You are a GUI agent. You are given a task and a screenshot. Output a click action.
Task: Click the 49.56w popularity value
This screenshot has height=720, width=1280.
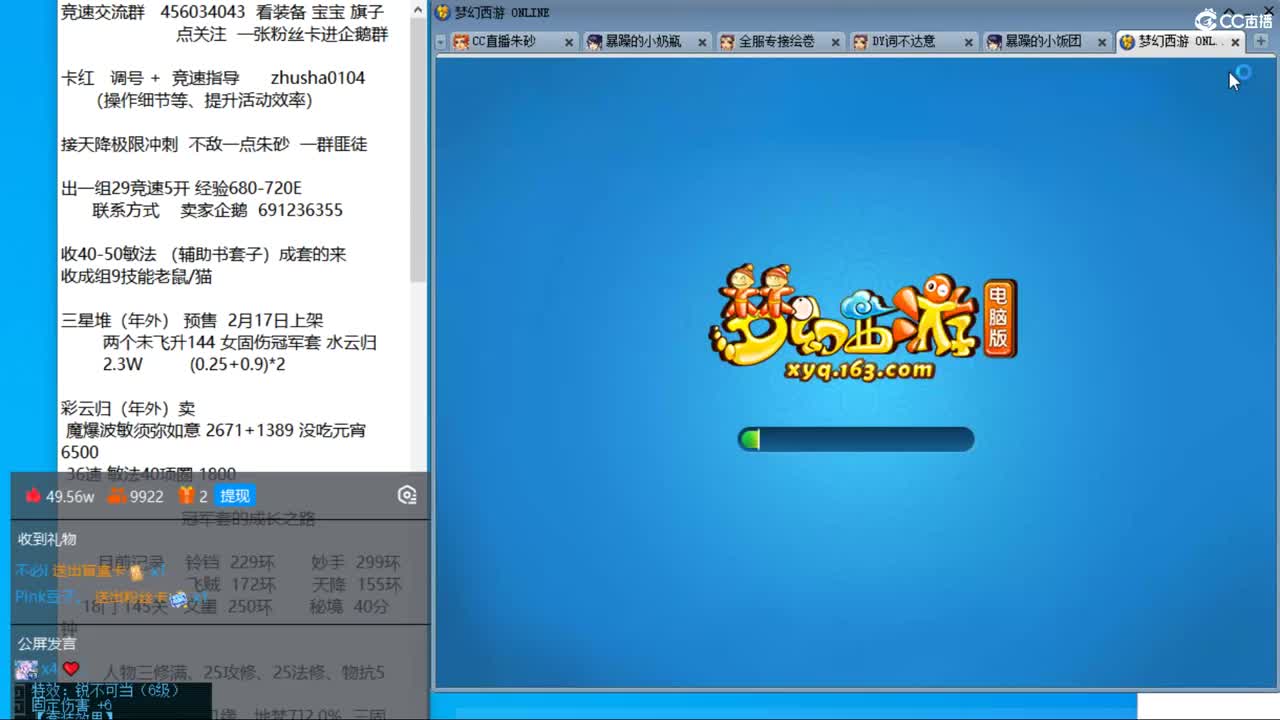[x=70, y=496]
